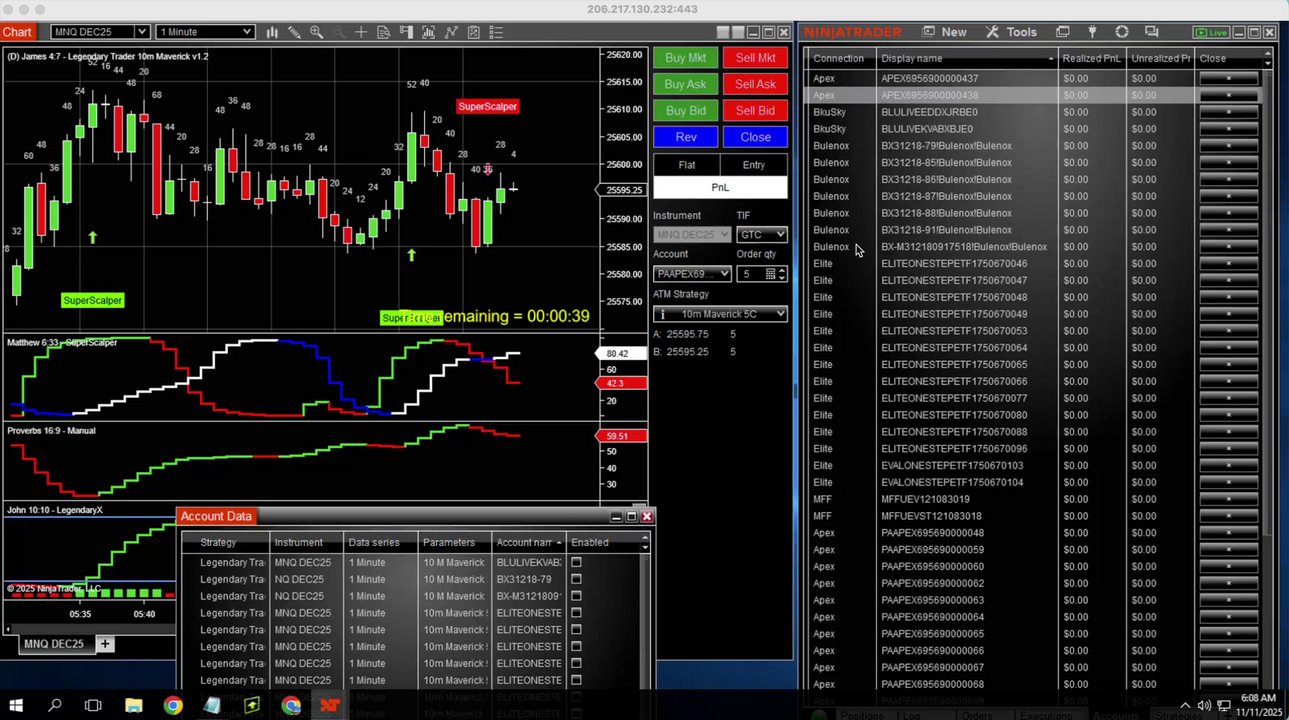Open the NinjaTrader Connections plug icon
Image resolution: width=1289 pixels, height=720 pixels.
point(1092,32)
